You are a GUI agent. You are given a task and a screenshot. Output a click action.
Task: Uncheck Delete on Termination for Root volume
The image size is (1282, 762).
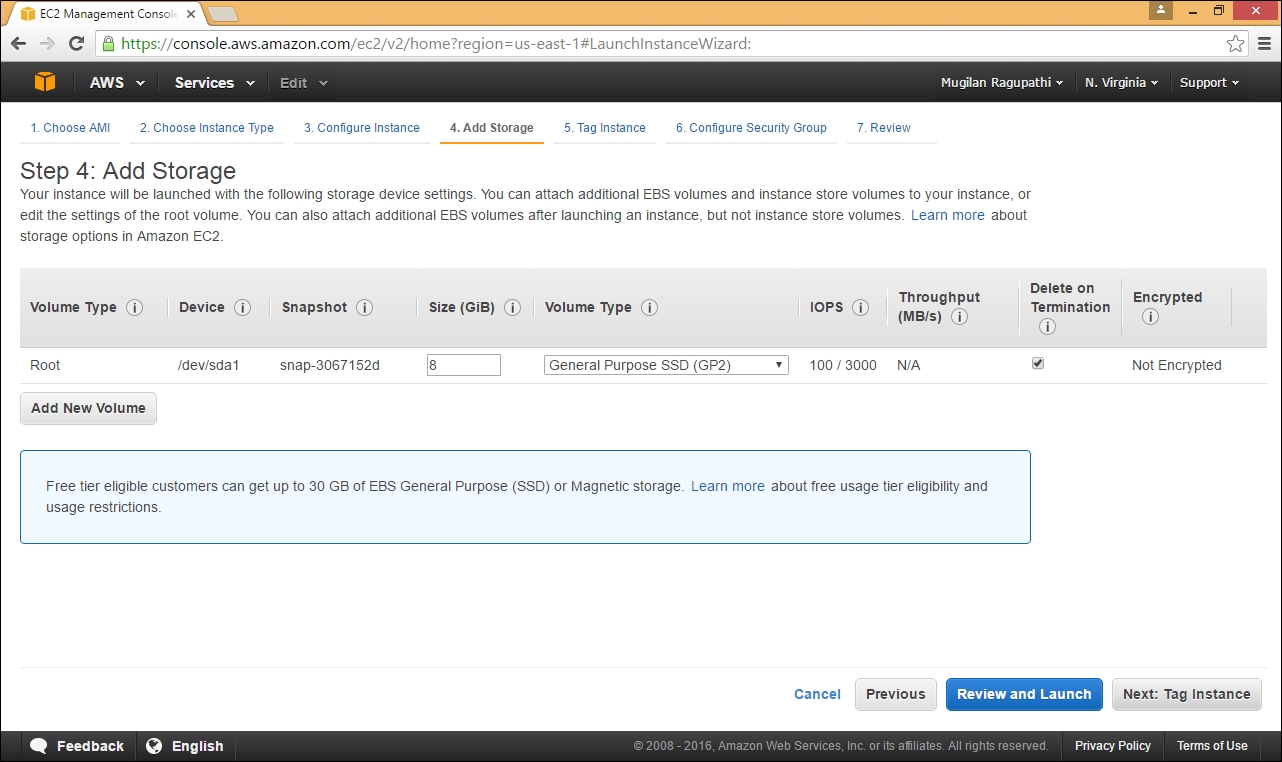coord(1038,364)
